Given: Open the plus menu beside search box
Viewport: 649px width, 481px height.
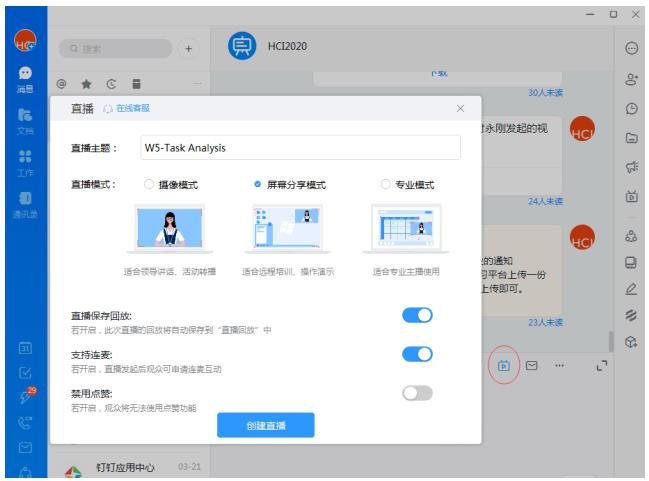Looking at the screenshot, I should tap(190, 47).
